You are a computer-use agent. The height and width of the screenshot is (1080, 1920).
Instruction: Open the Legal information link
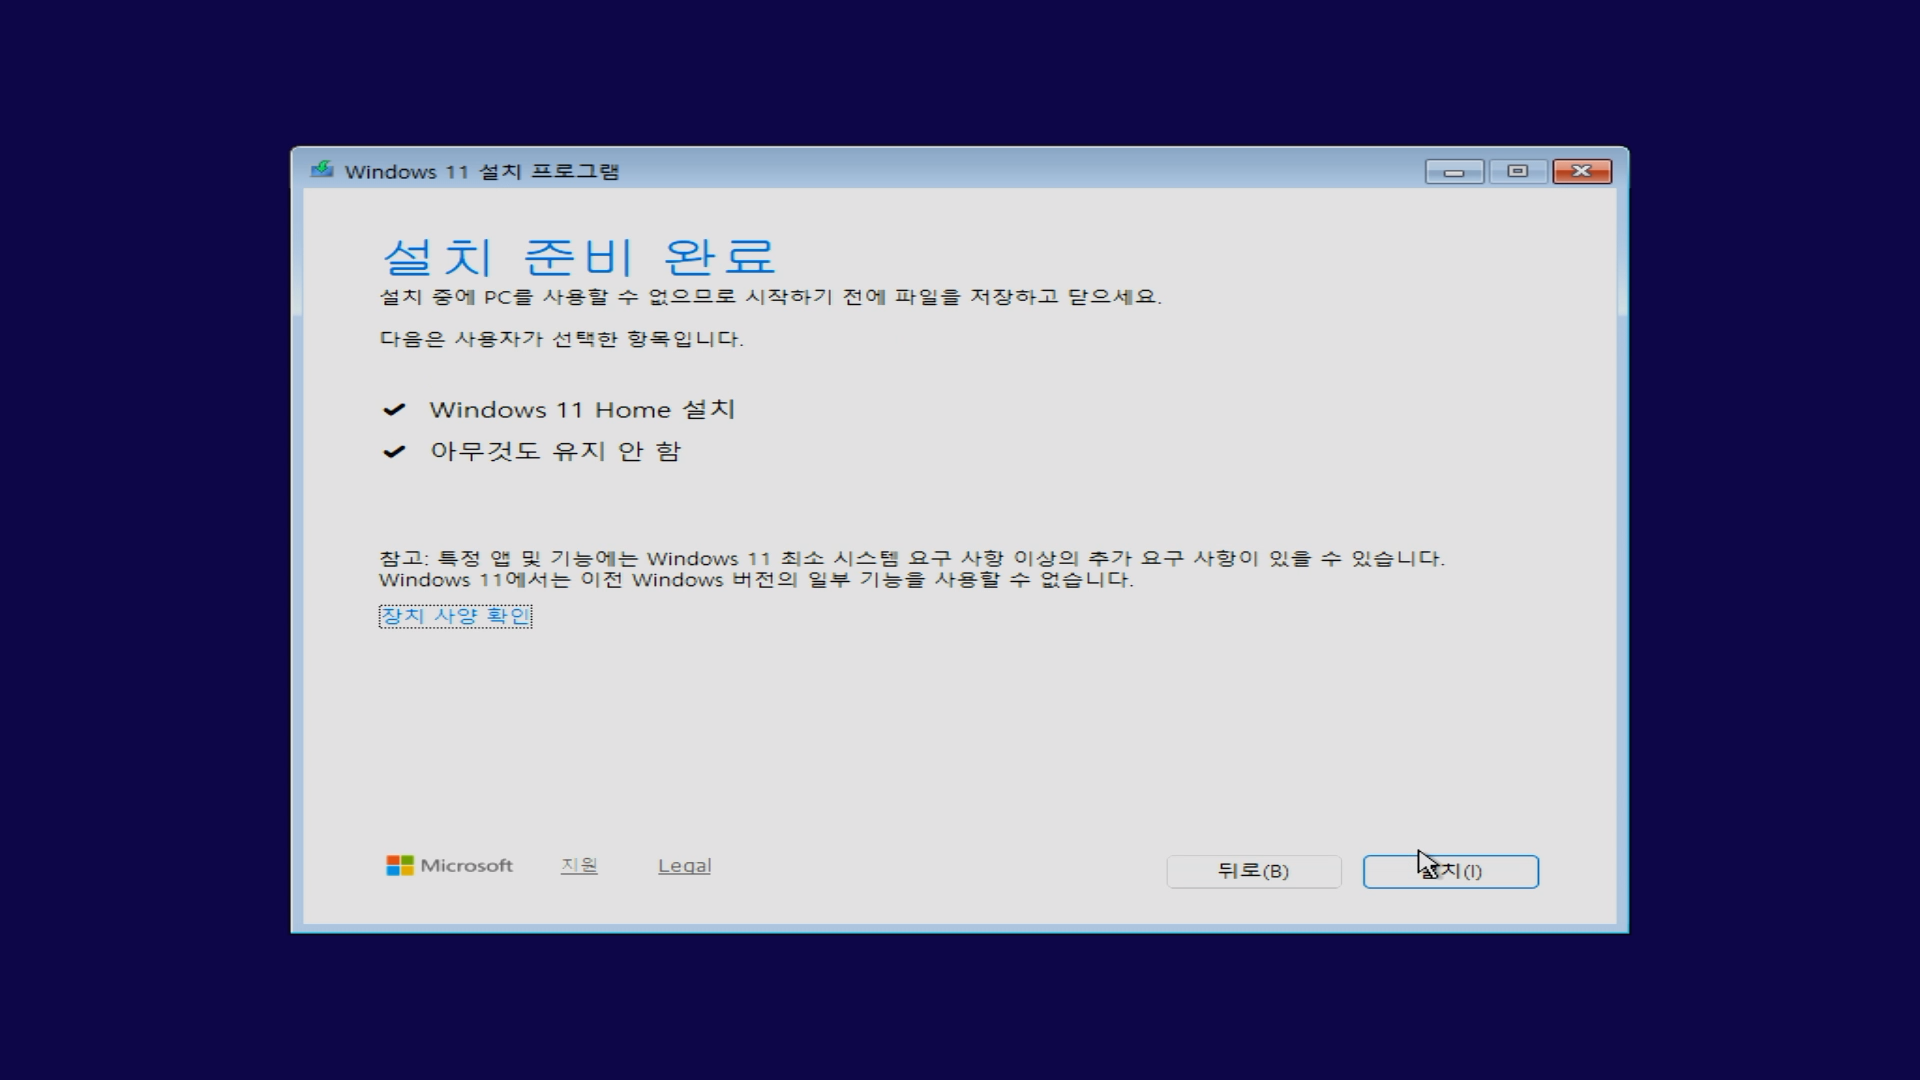click(x=684, y=866)
